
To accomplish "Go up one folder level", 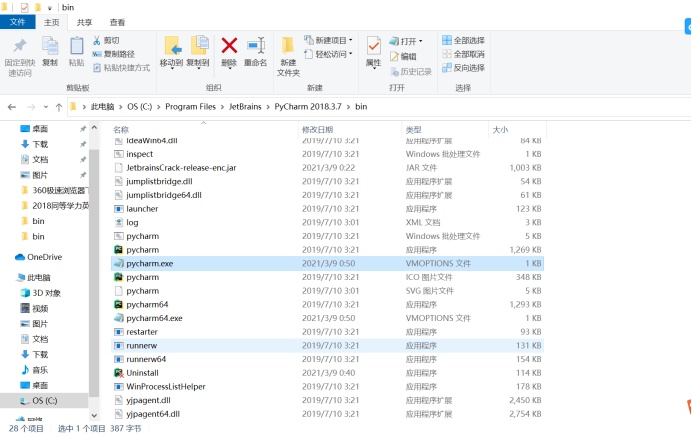I will tap(59, 107).
